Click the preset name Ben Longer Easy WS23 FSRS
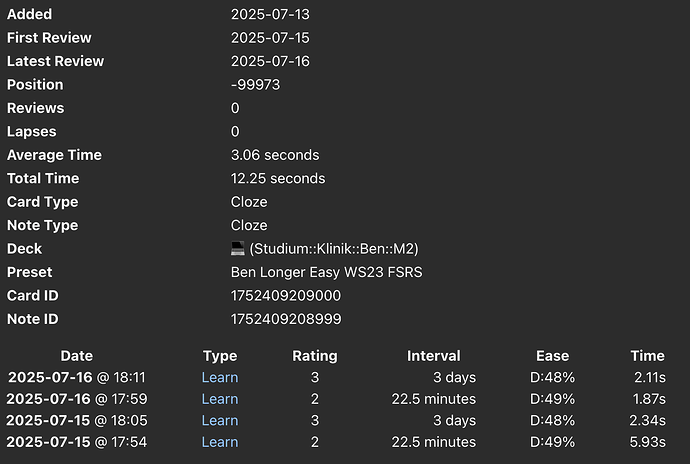The height and width of the screenshot is (464, 690). (x=327, y=272)
